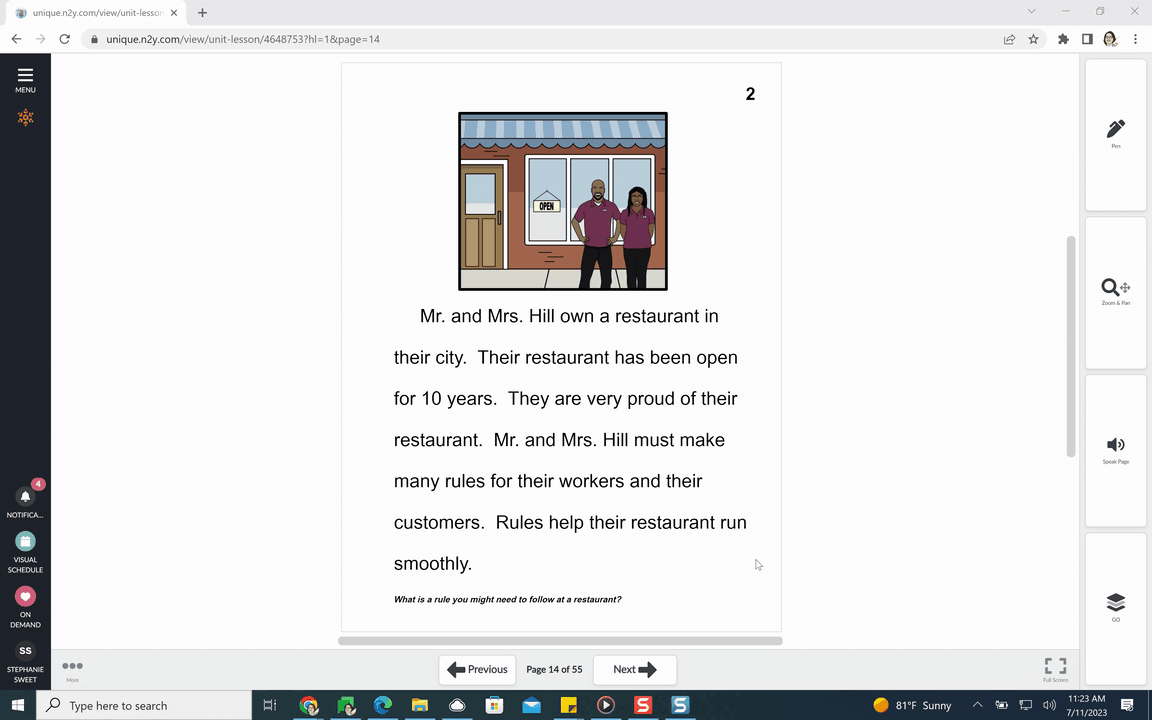Open the red Snagit S taskbar icon
The width and height of the screenshot is (1152, 720).
(643, 705)
